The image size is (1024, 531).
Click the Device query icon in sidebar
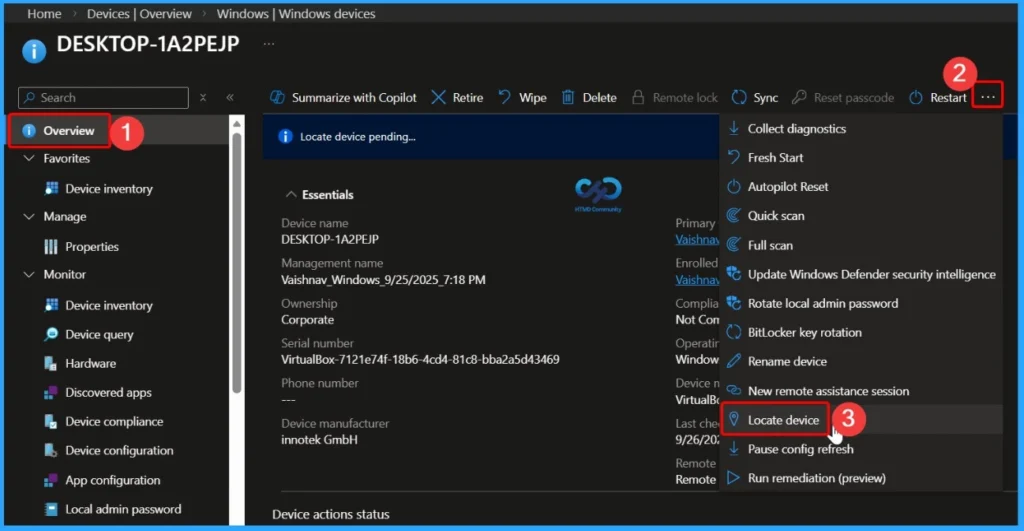tap(51, 334)
